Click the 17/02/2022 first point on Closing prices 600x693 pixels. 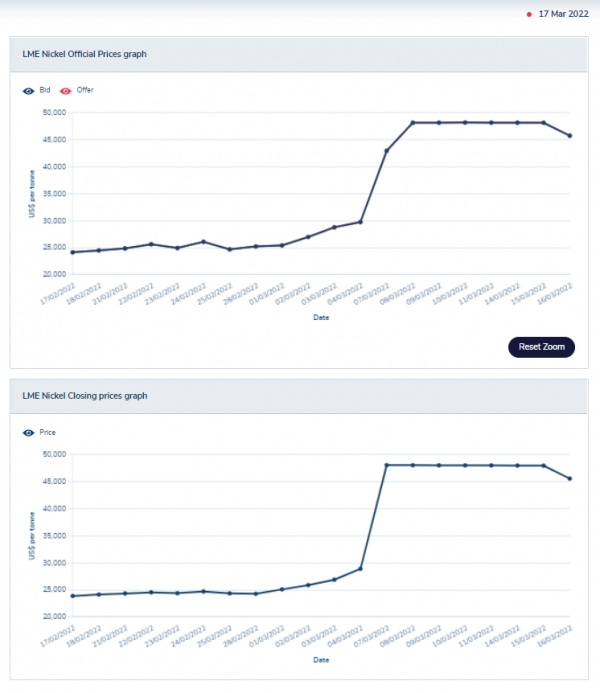tap(72, 596)
